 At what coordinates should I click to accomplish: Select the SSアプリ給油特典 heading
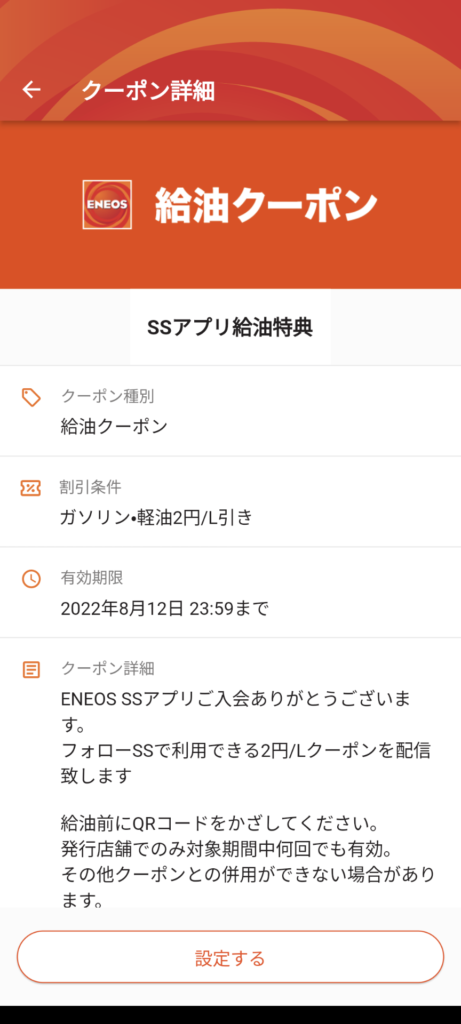coord(230,328)
